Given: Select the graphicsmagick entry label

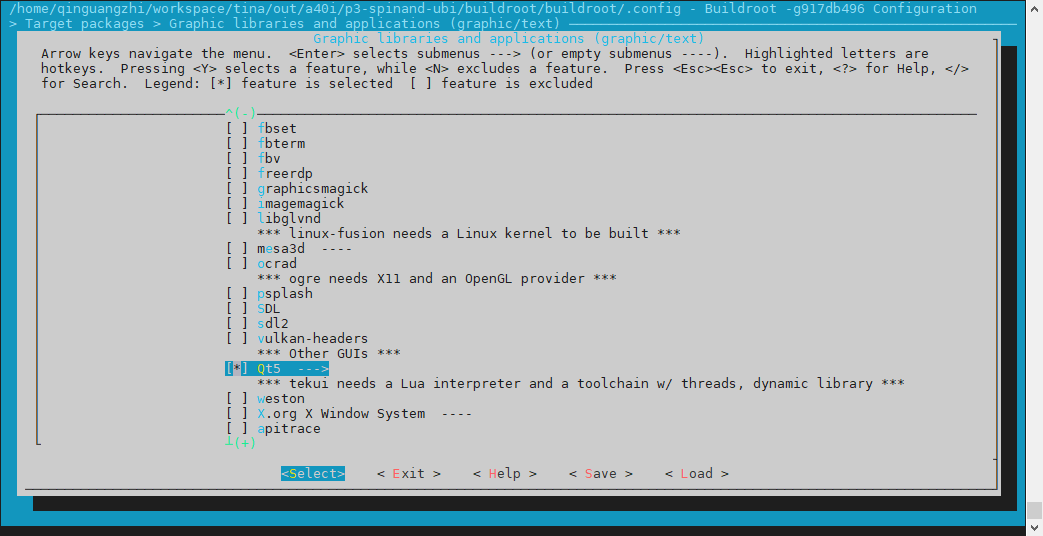Looking at the screenshot, I should pos(313,189).
